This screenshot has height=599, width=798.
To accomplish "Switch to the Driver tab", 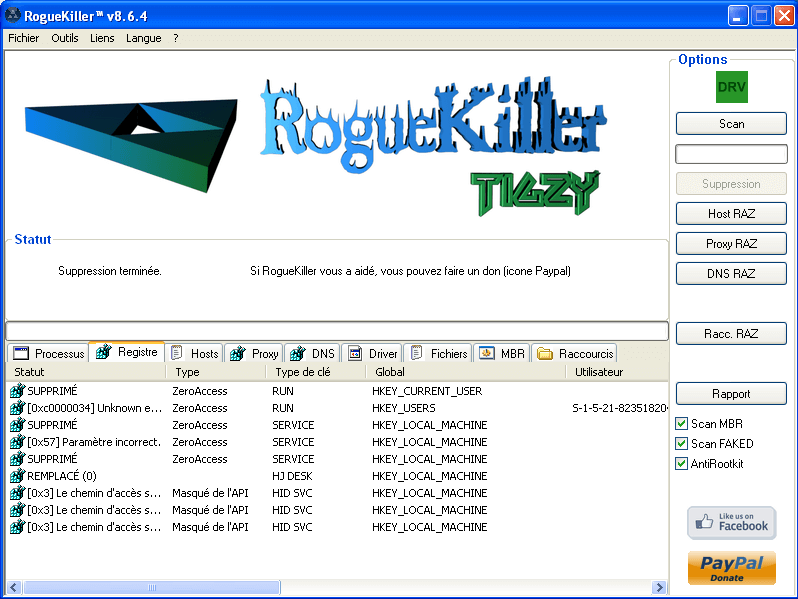I will point(373,353).
